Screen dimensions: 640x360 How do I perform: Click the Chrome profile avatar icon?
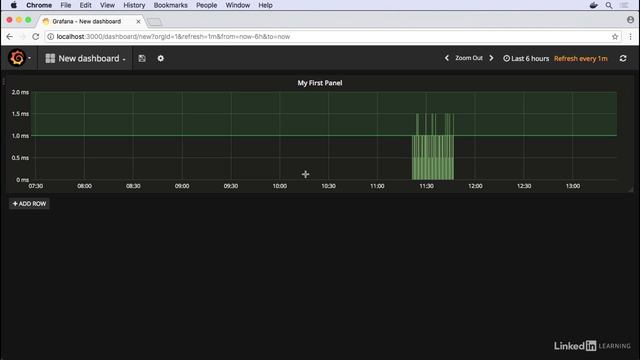[630, 20]
